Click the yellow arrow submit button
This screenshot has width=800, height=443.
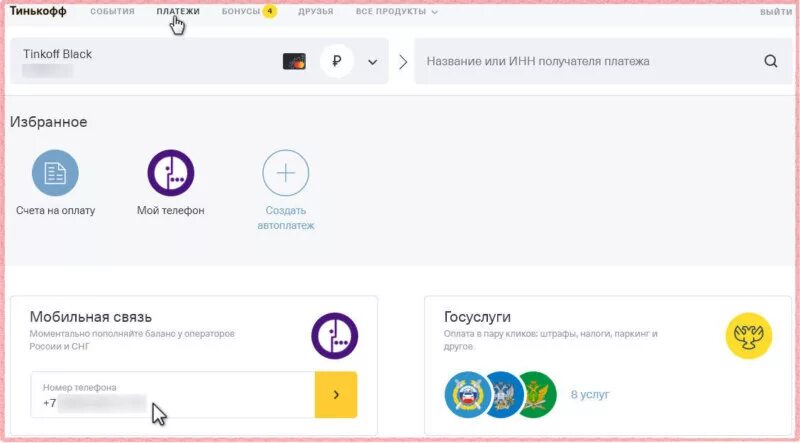click(336, 395)
